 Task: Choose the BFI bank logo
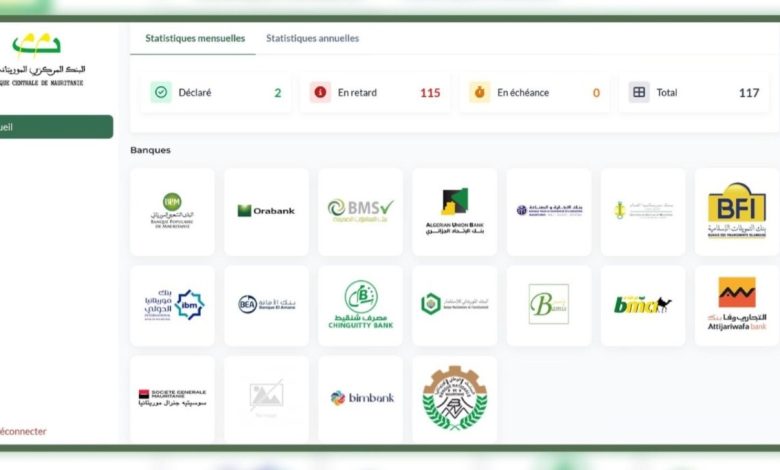[x=736, y=211]
